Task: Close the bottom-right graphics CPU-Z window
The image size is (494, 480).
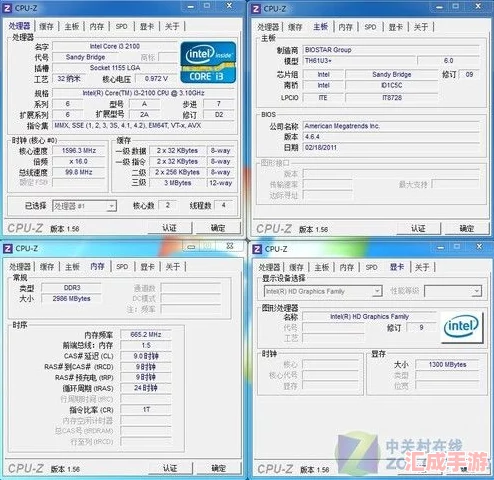Action: tap(479, 247)
